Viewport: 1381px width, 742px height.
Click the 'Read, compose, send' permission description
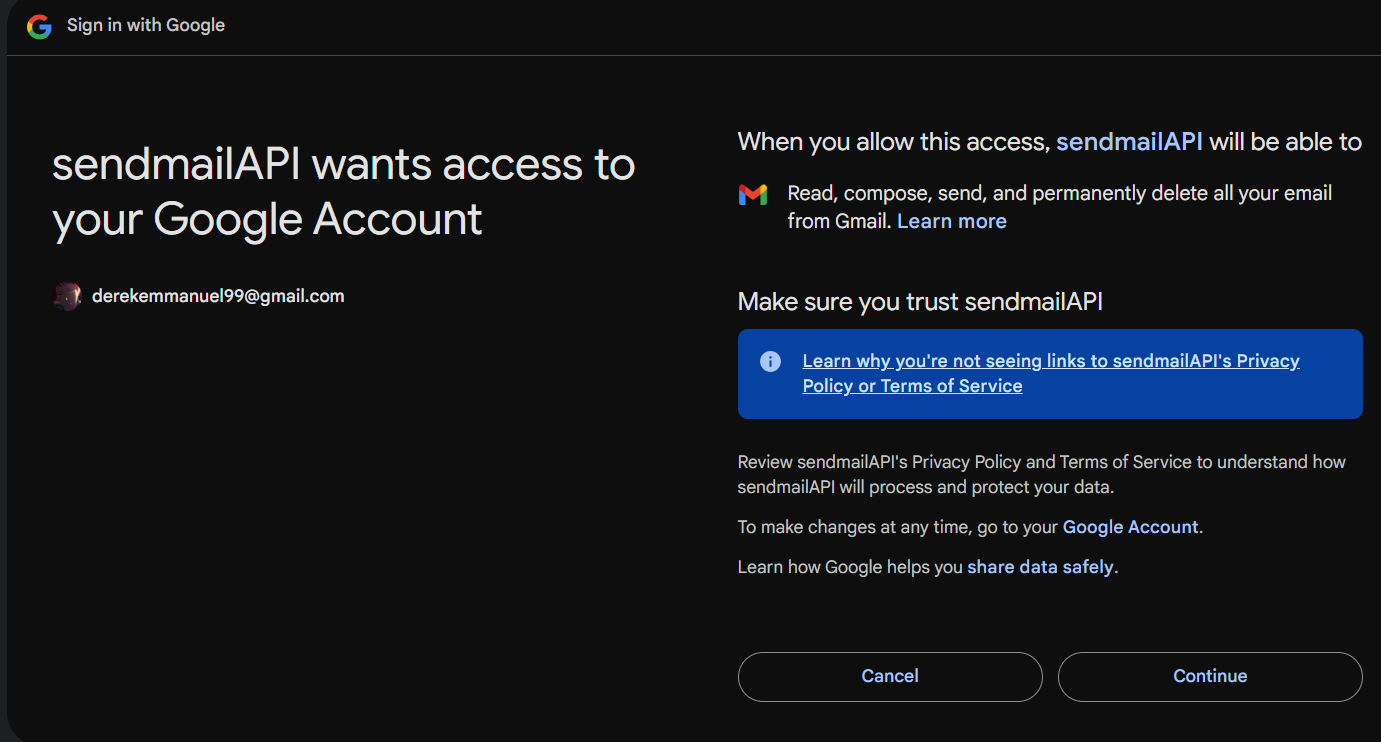(x=1060, y=207)
